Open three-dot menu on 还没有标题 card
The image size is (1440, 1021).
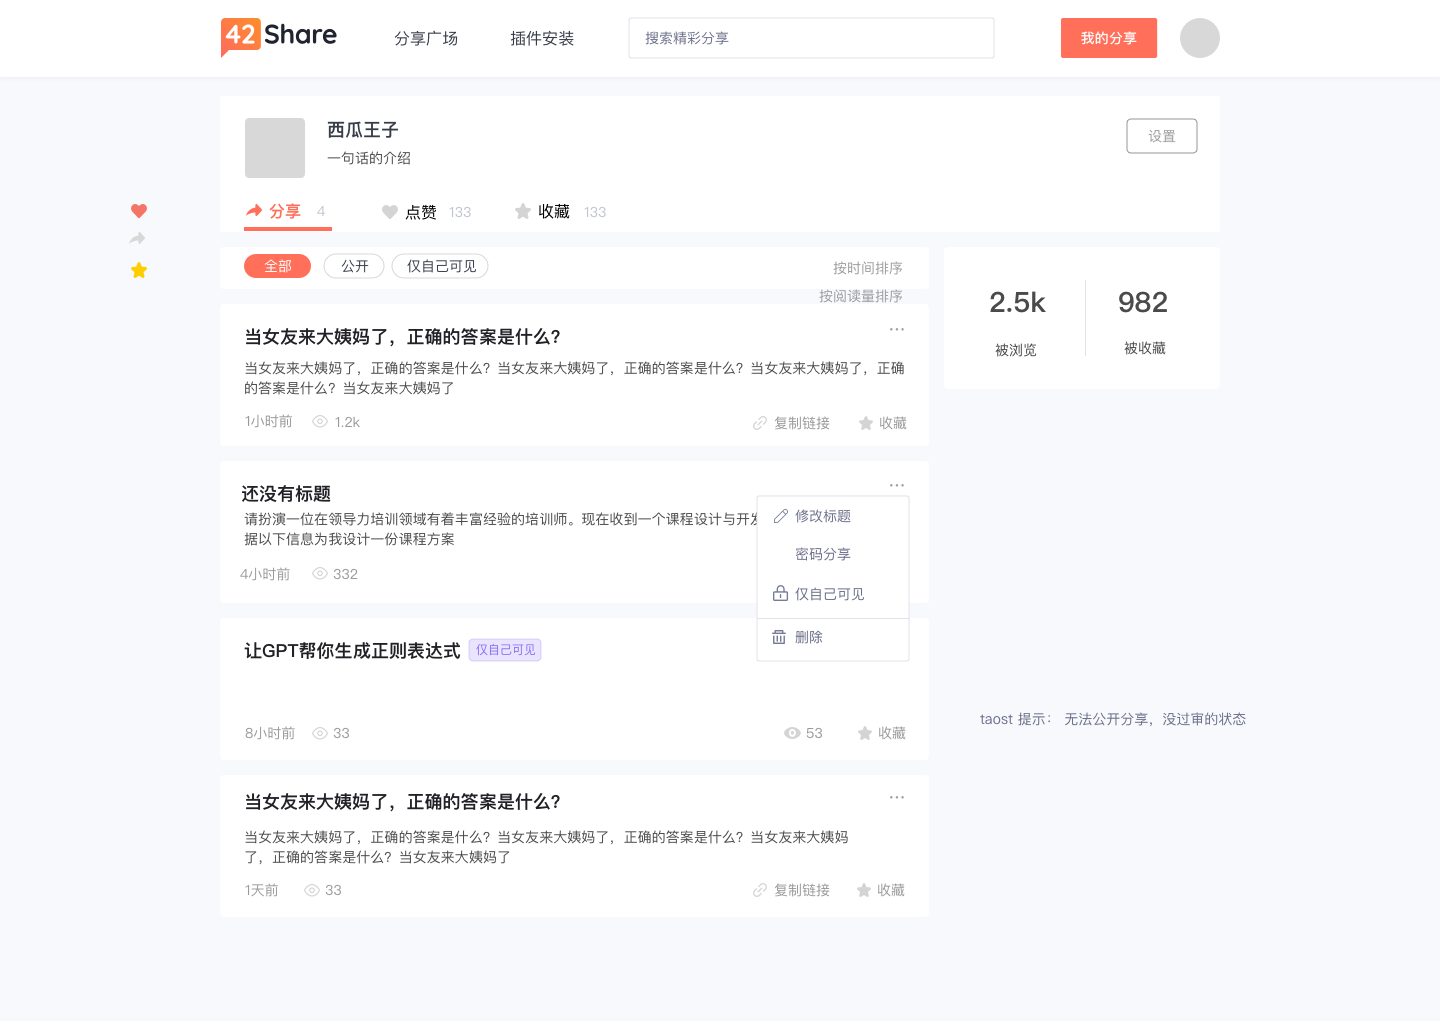897,485
